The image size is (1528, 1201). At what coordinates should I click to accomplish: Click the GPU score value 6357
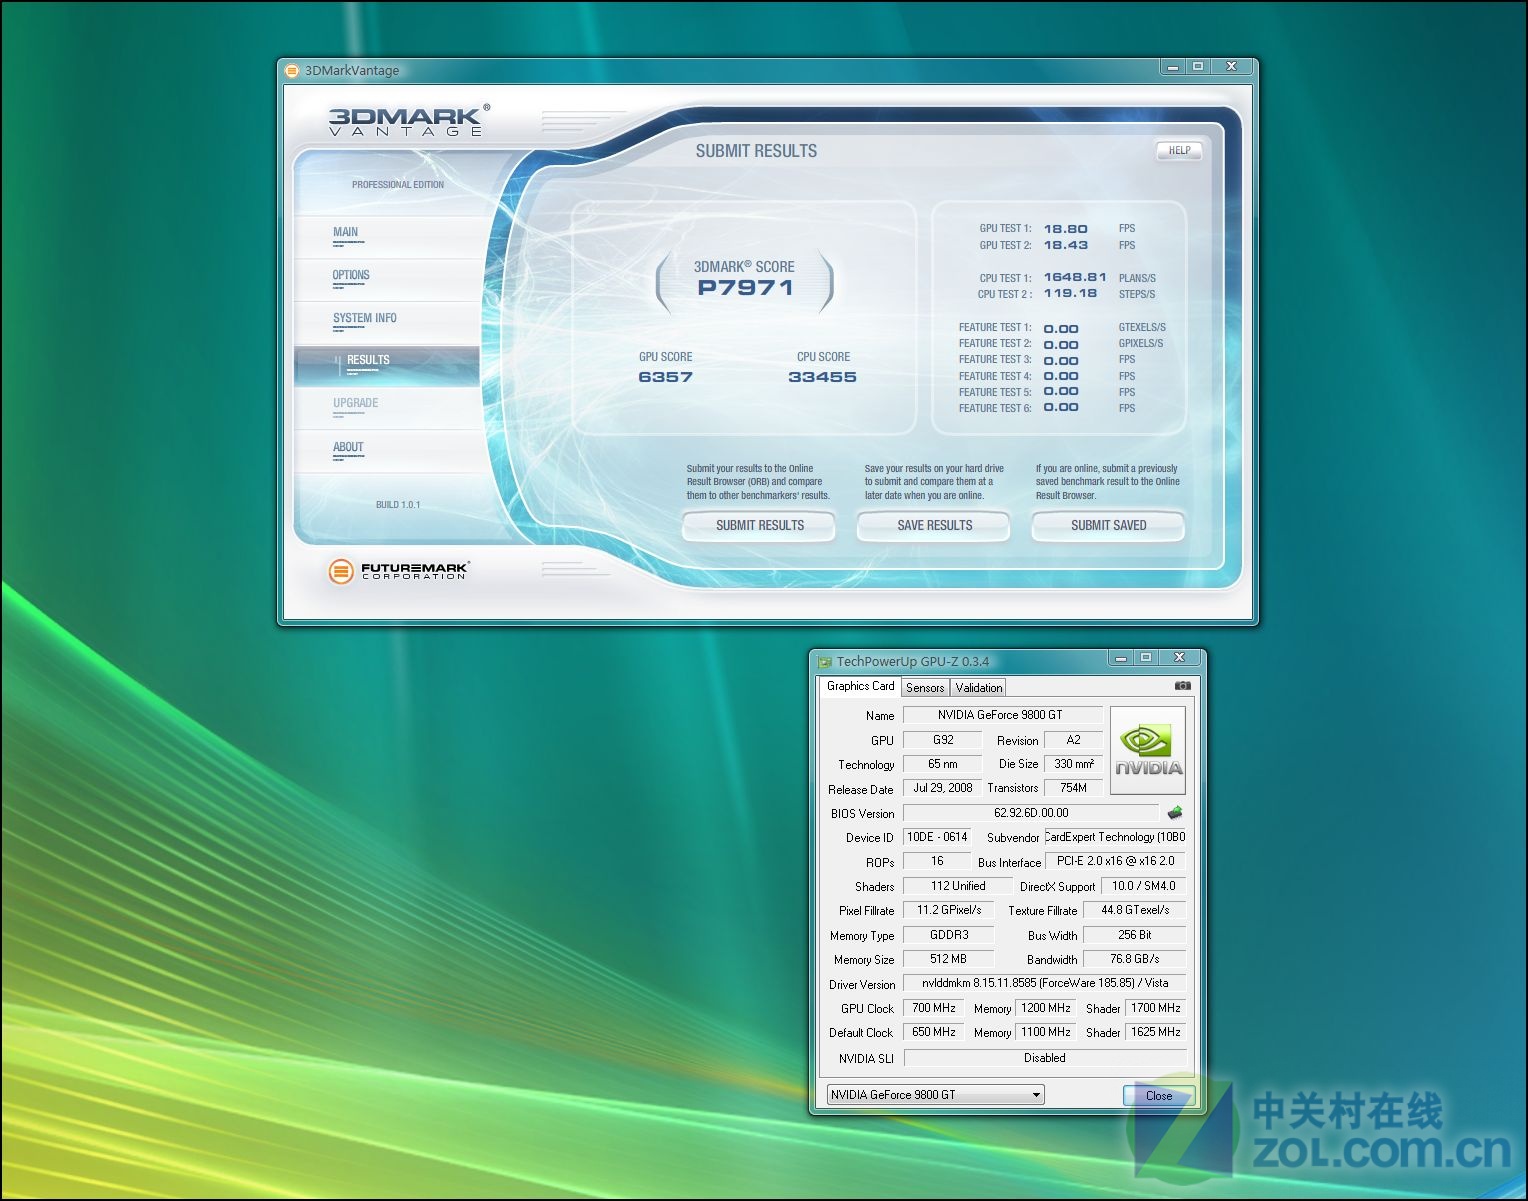coord(665,377)
